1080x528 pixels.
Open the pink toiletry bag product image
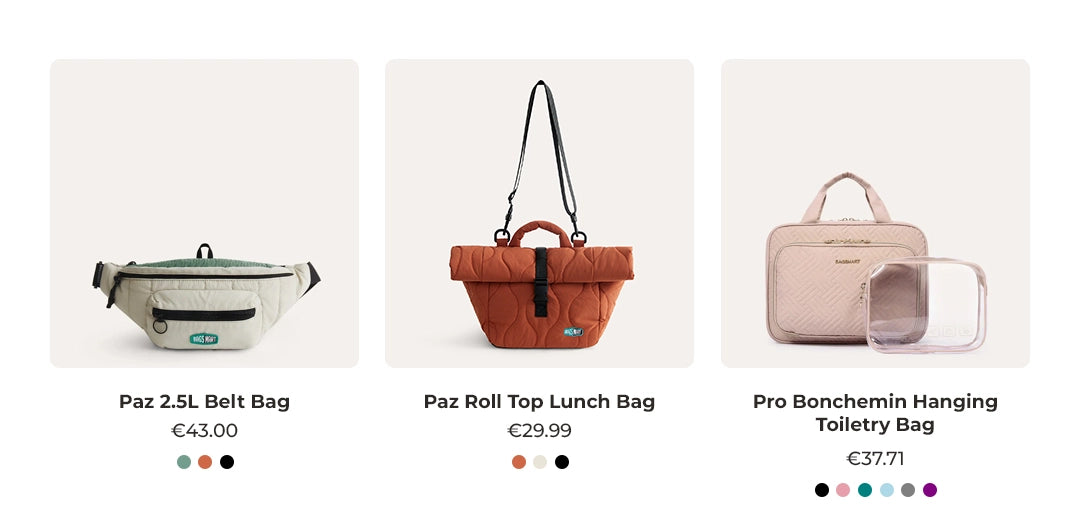(x=875, y=213)
